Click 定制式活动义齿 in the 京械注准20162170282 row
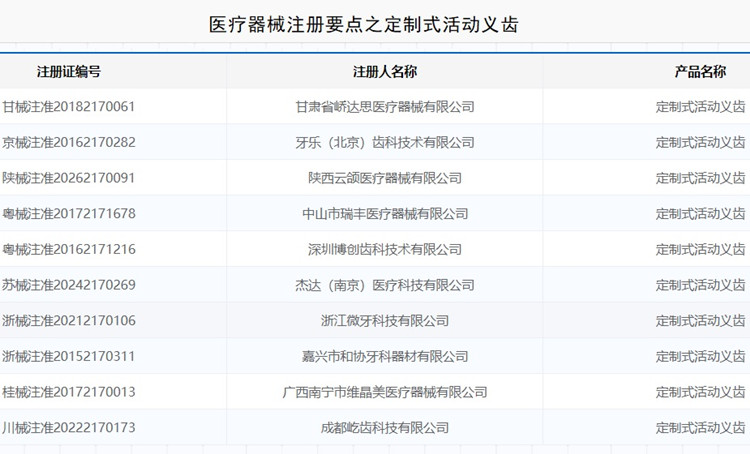The height and width of the screenshot is (454, 750). click(700, 142)
